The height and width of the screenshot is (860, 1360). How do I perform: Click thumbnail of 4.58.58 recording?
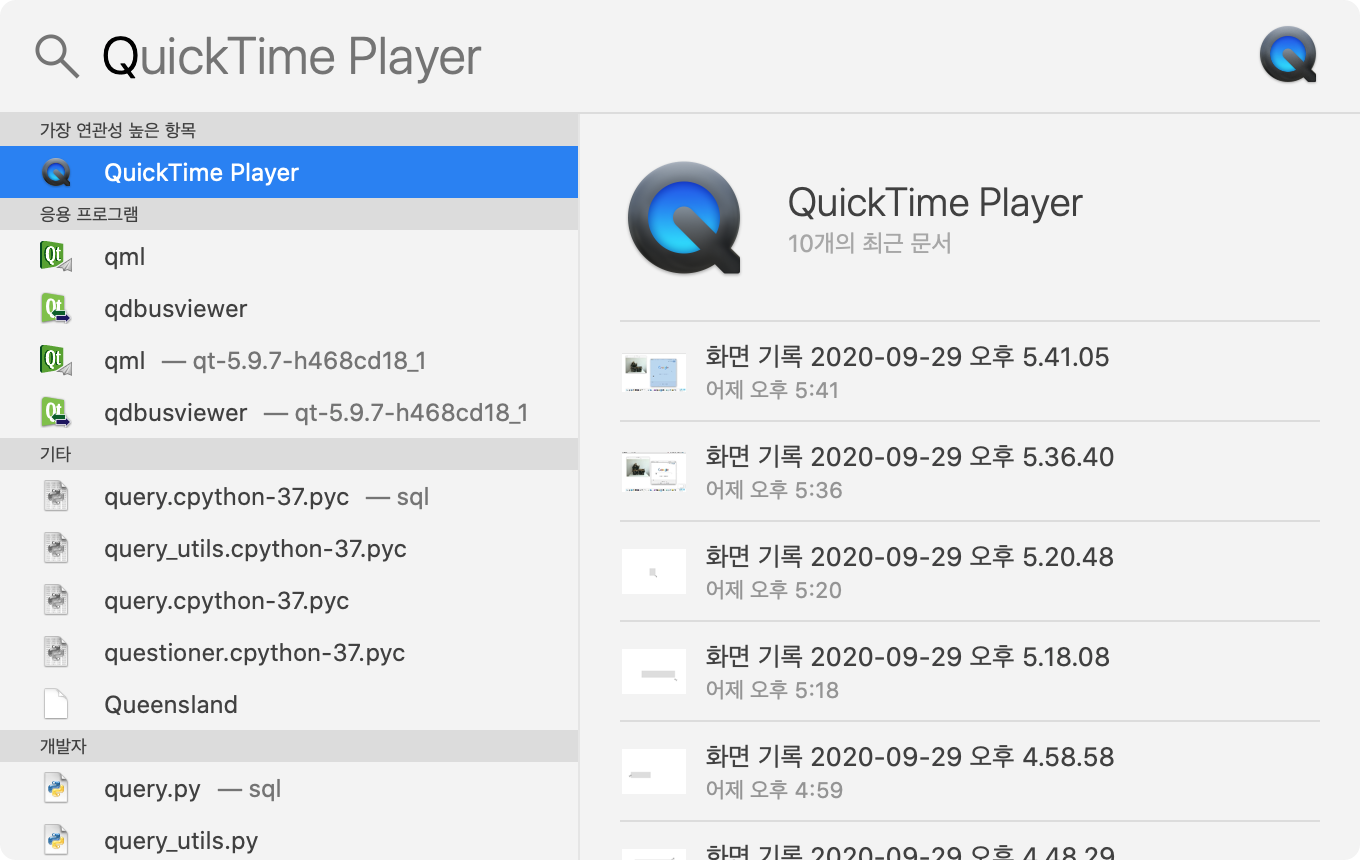tap(654, 771)
